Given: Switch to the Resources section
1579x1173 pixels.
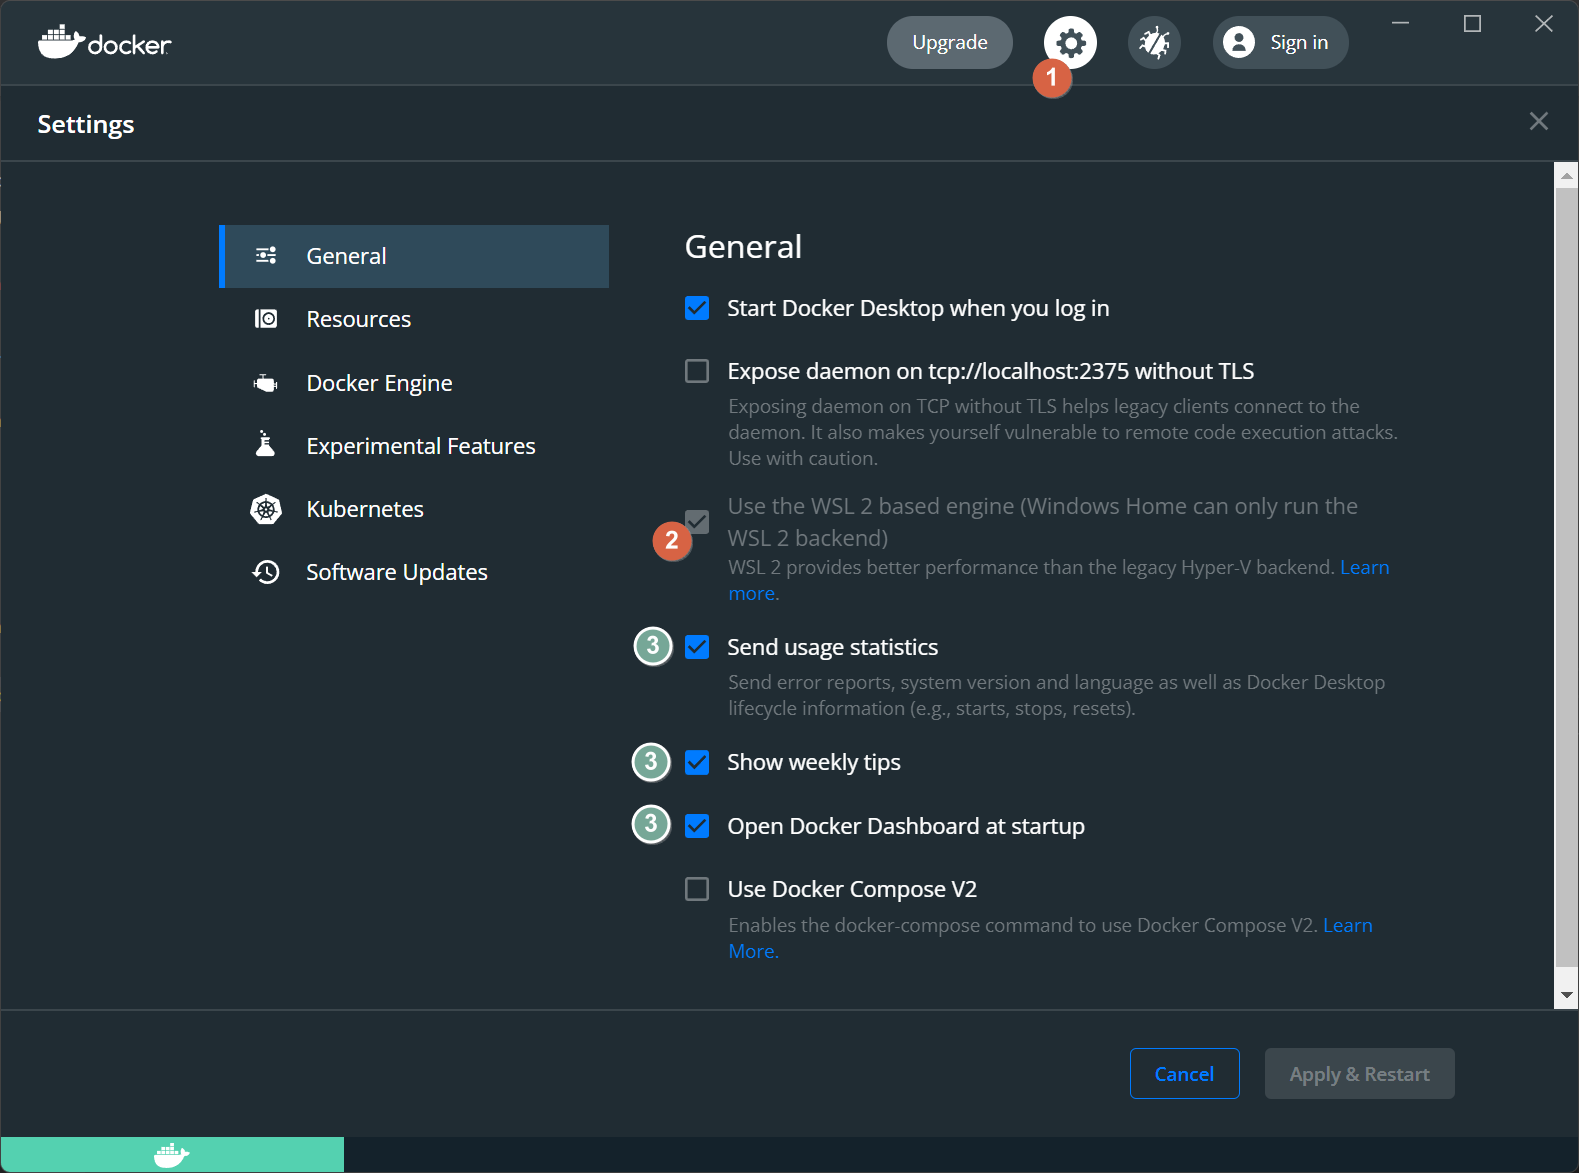Looking at the screenshot, I should coord(414,319).
